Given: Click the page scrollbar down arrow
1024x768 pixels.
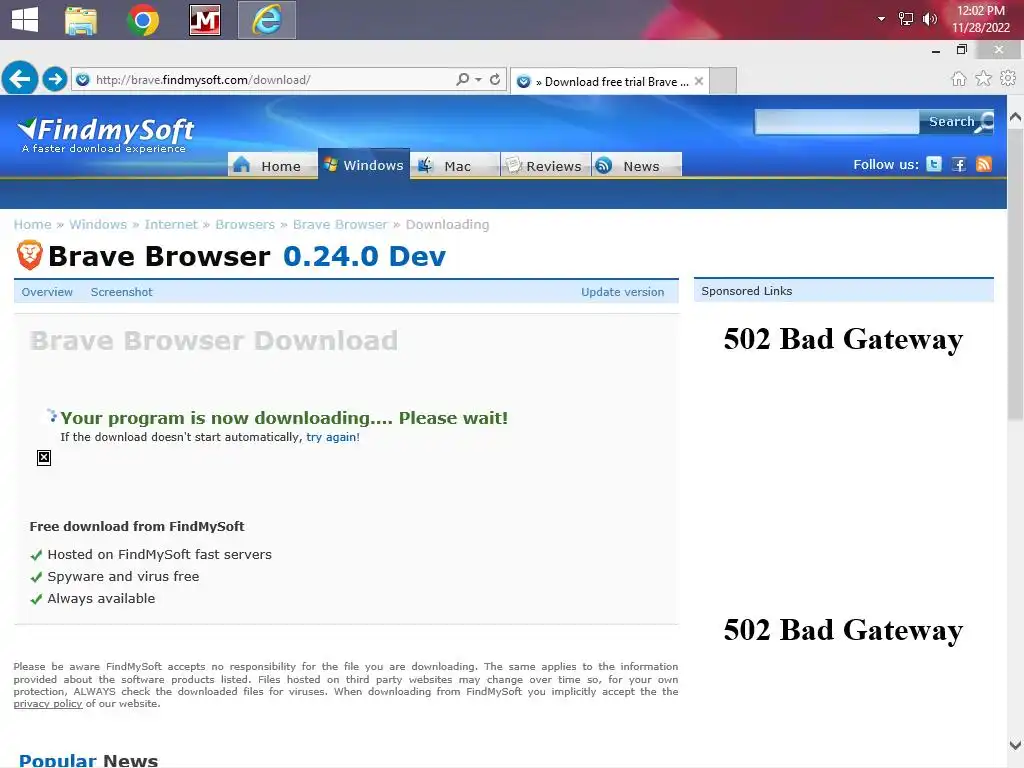Looking at the screenshot, I should click(x=1015, y=745).
